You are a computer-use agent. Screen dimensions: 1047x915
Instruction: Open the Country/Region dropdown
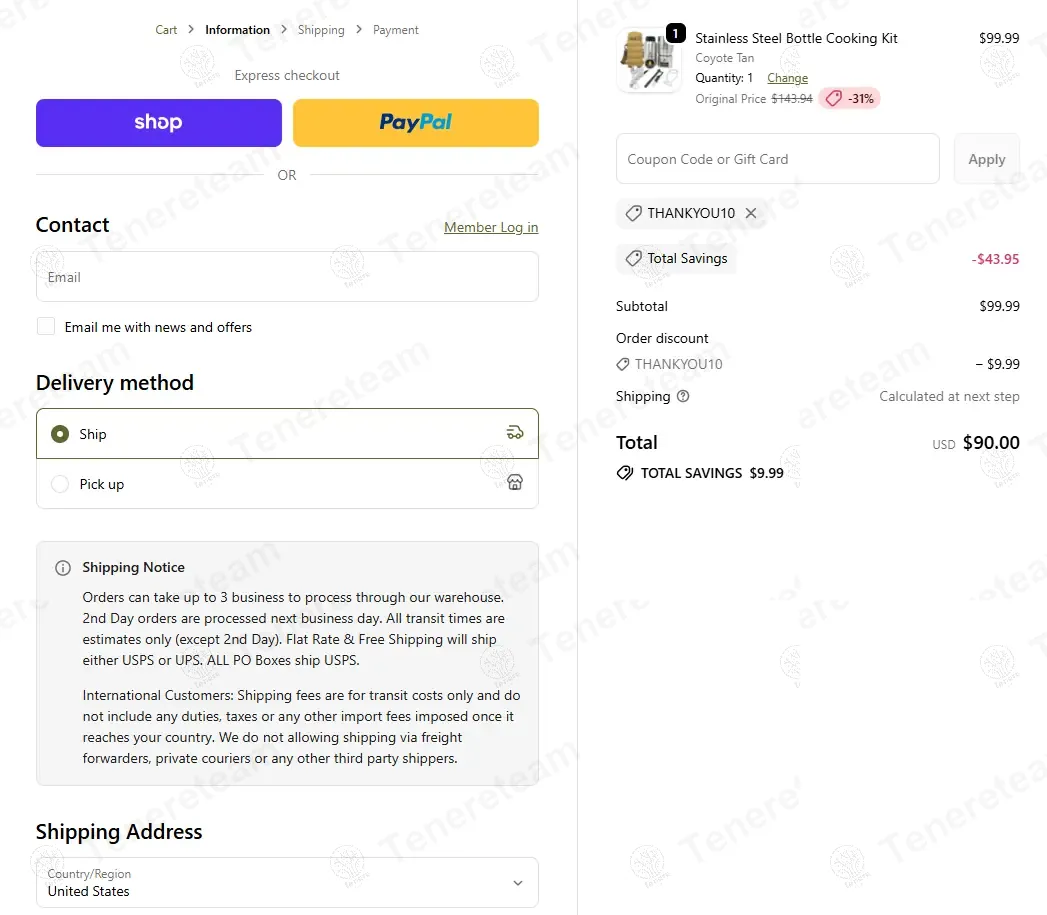[x=287, y=882]
